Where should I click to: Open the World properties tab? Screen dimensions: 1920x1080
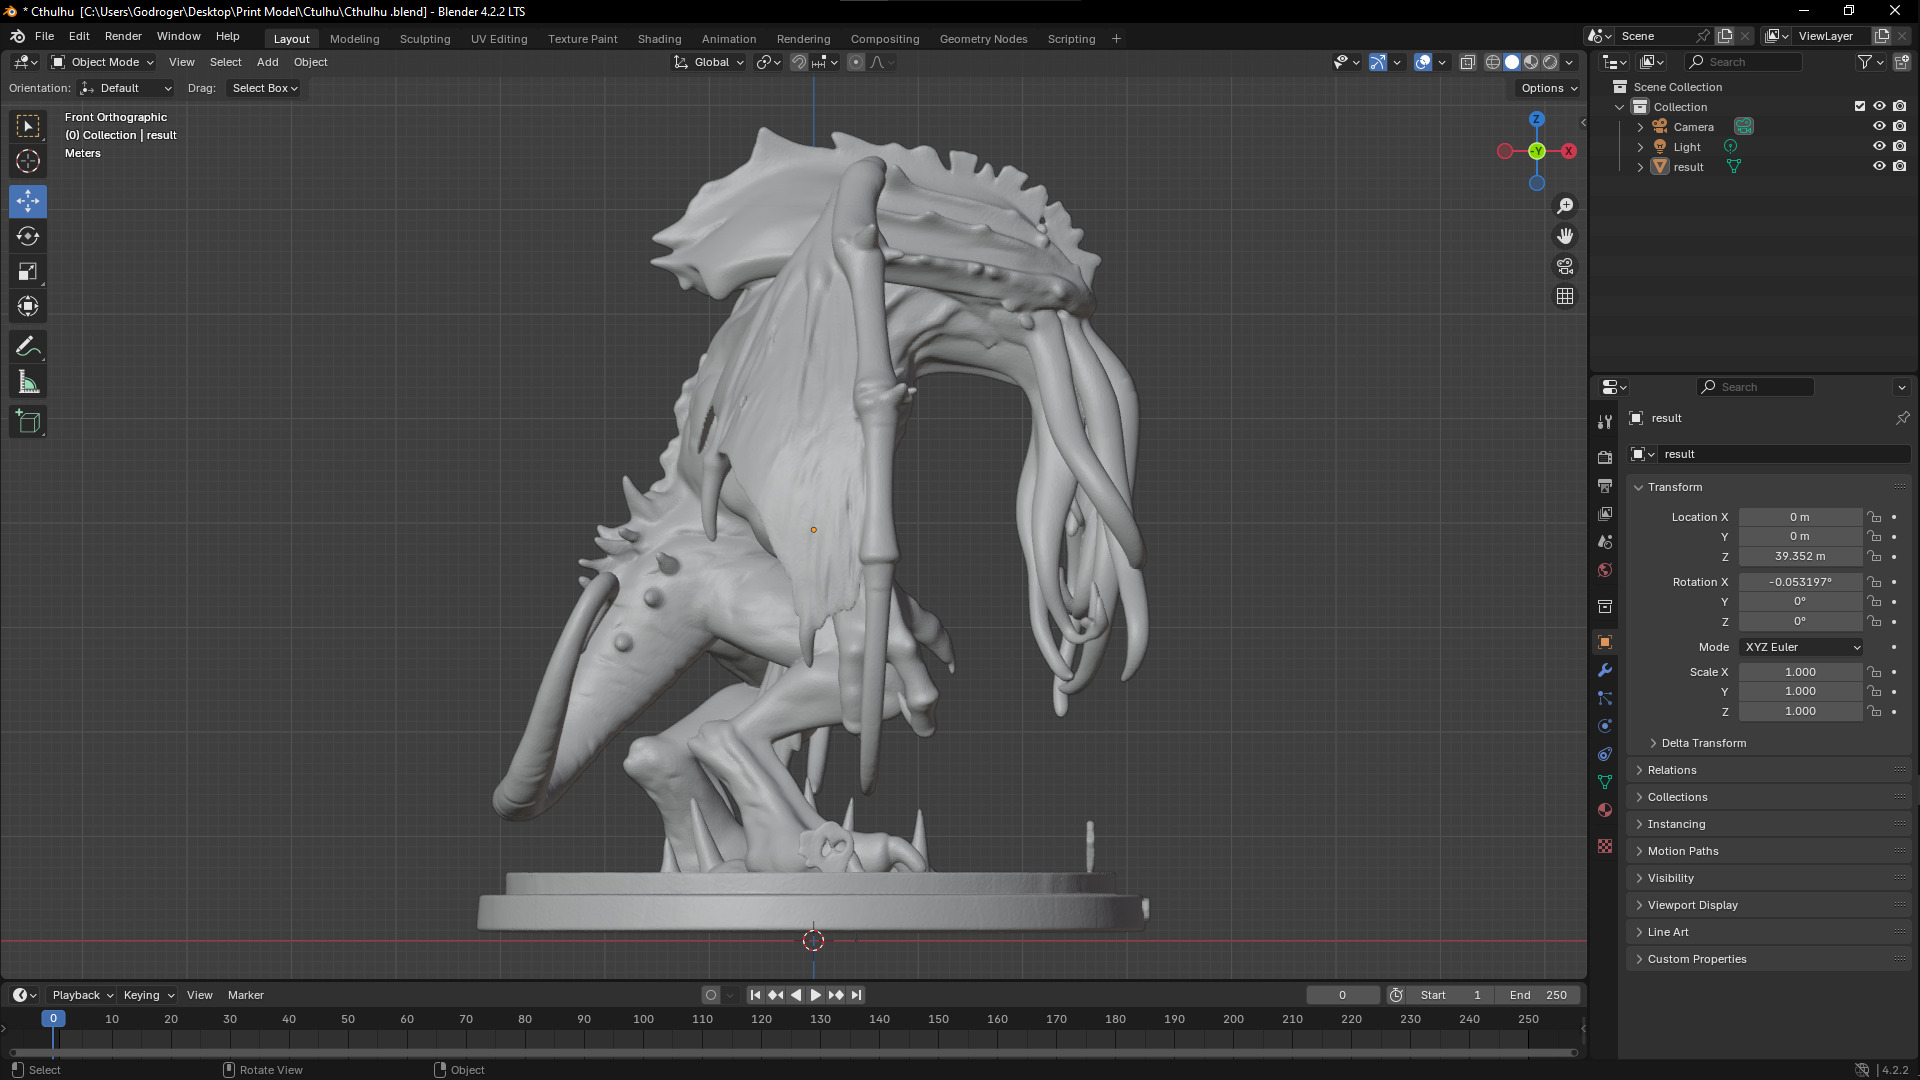click(x=1605, y=570)
